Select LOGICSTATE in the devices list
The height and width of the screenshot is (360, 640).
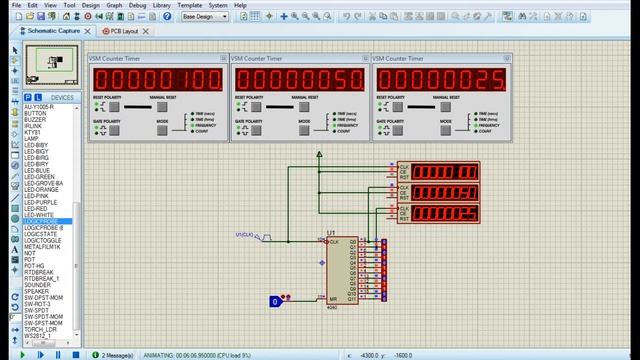(40, 234)
